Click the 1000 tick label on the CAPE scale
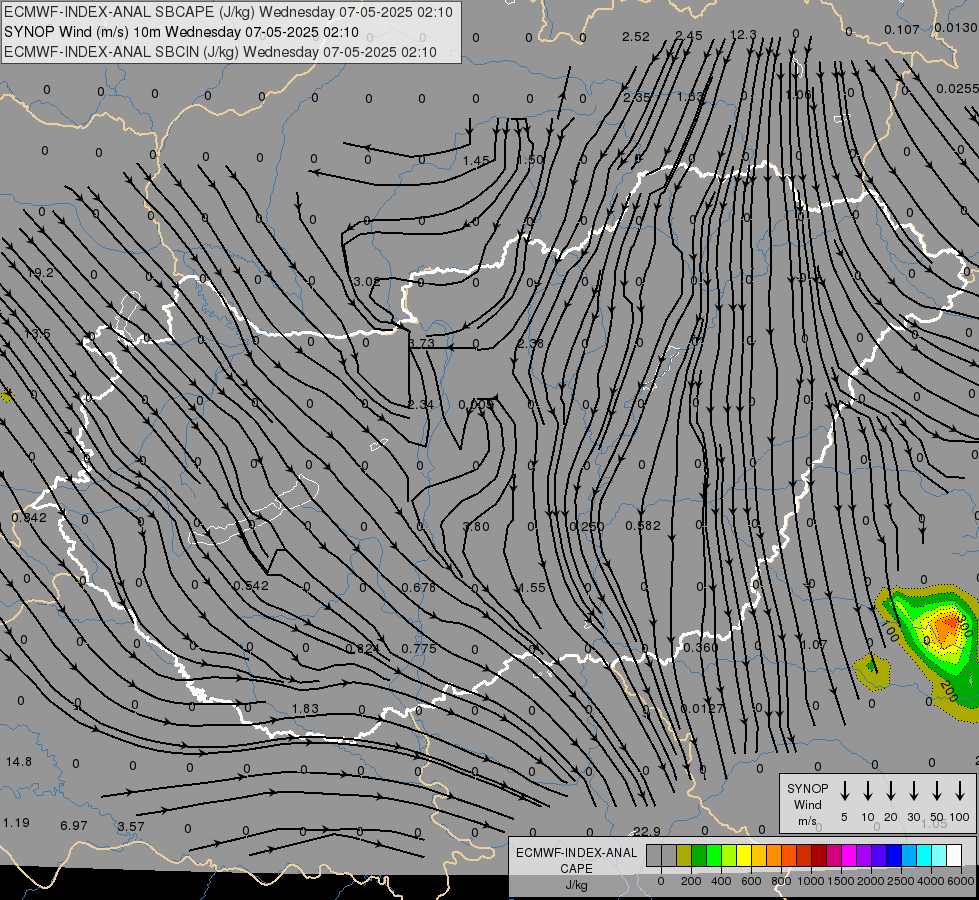979x900 pixels. pyautogui.click(x=810, y=881)
